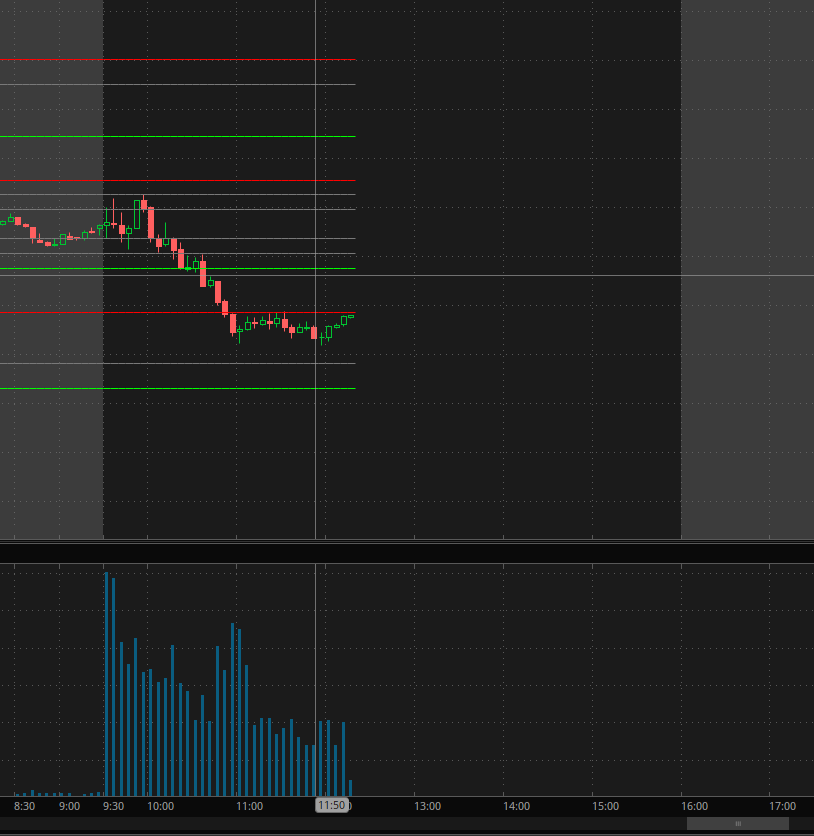Click the 17:00 label on the time axis
This screenshot has height=836, width=814.
pyautogui.click(x=783, y=806)
